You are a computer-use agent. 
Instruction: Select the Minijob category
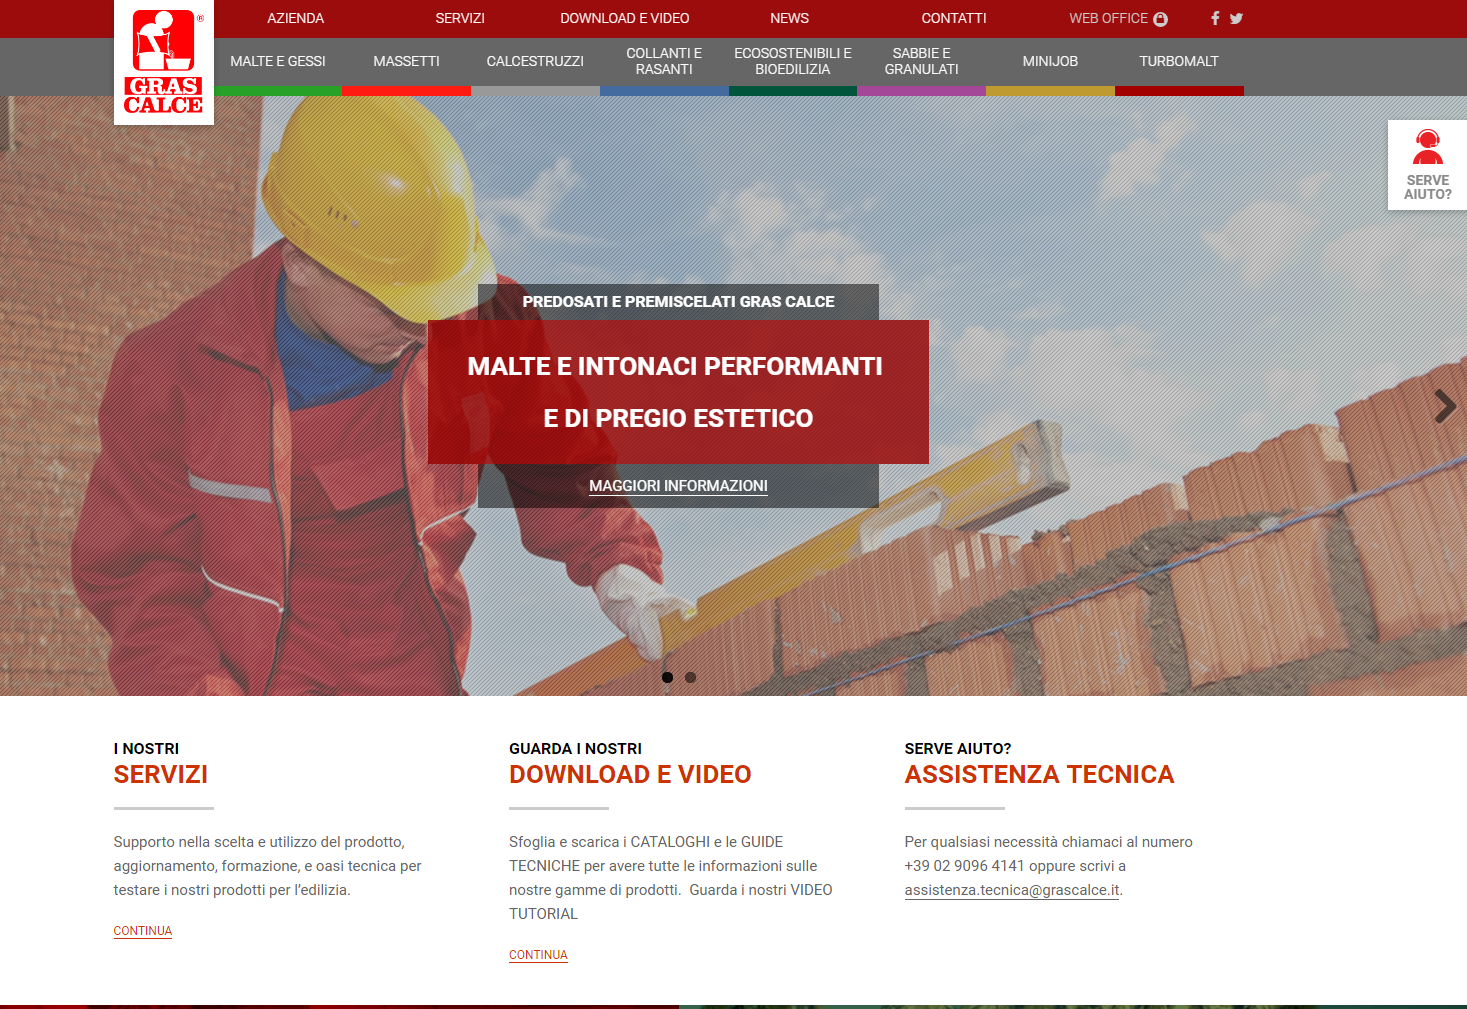1050,61
